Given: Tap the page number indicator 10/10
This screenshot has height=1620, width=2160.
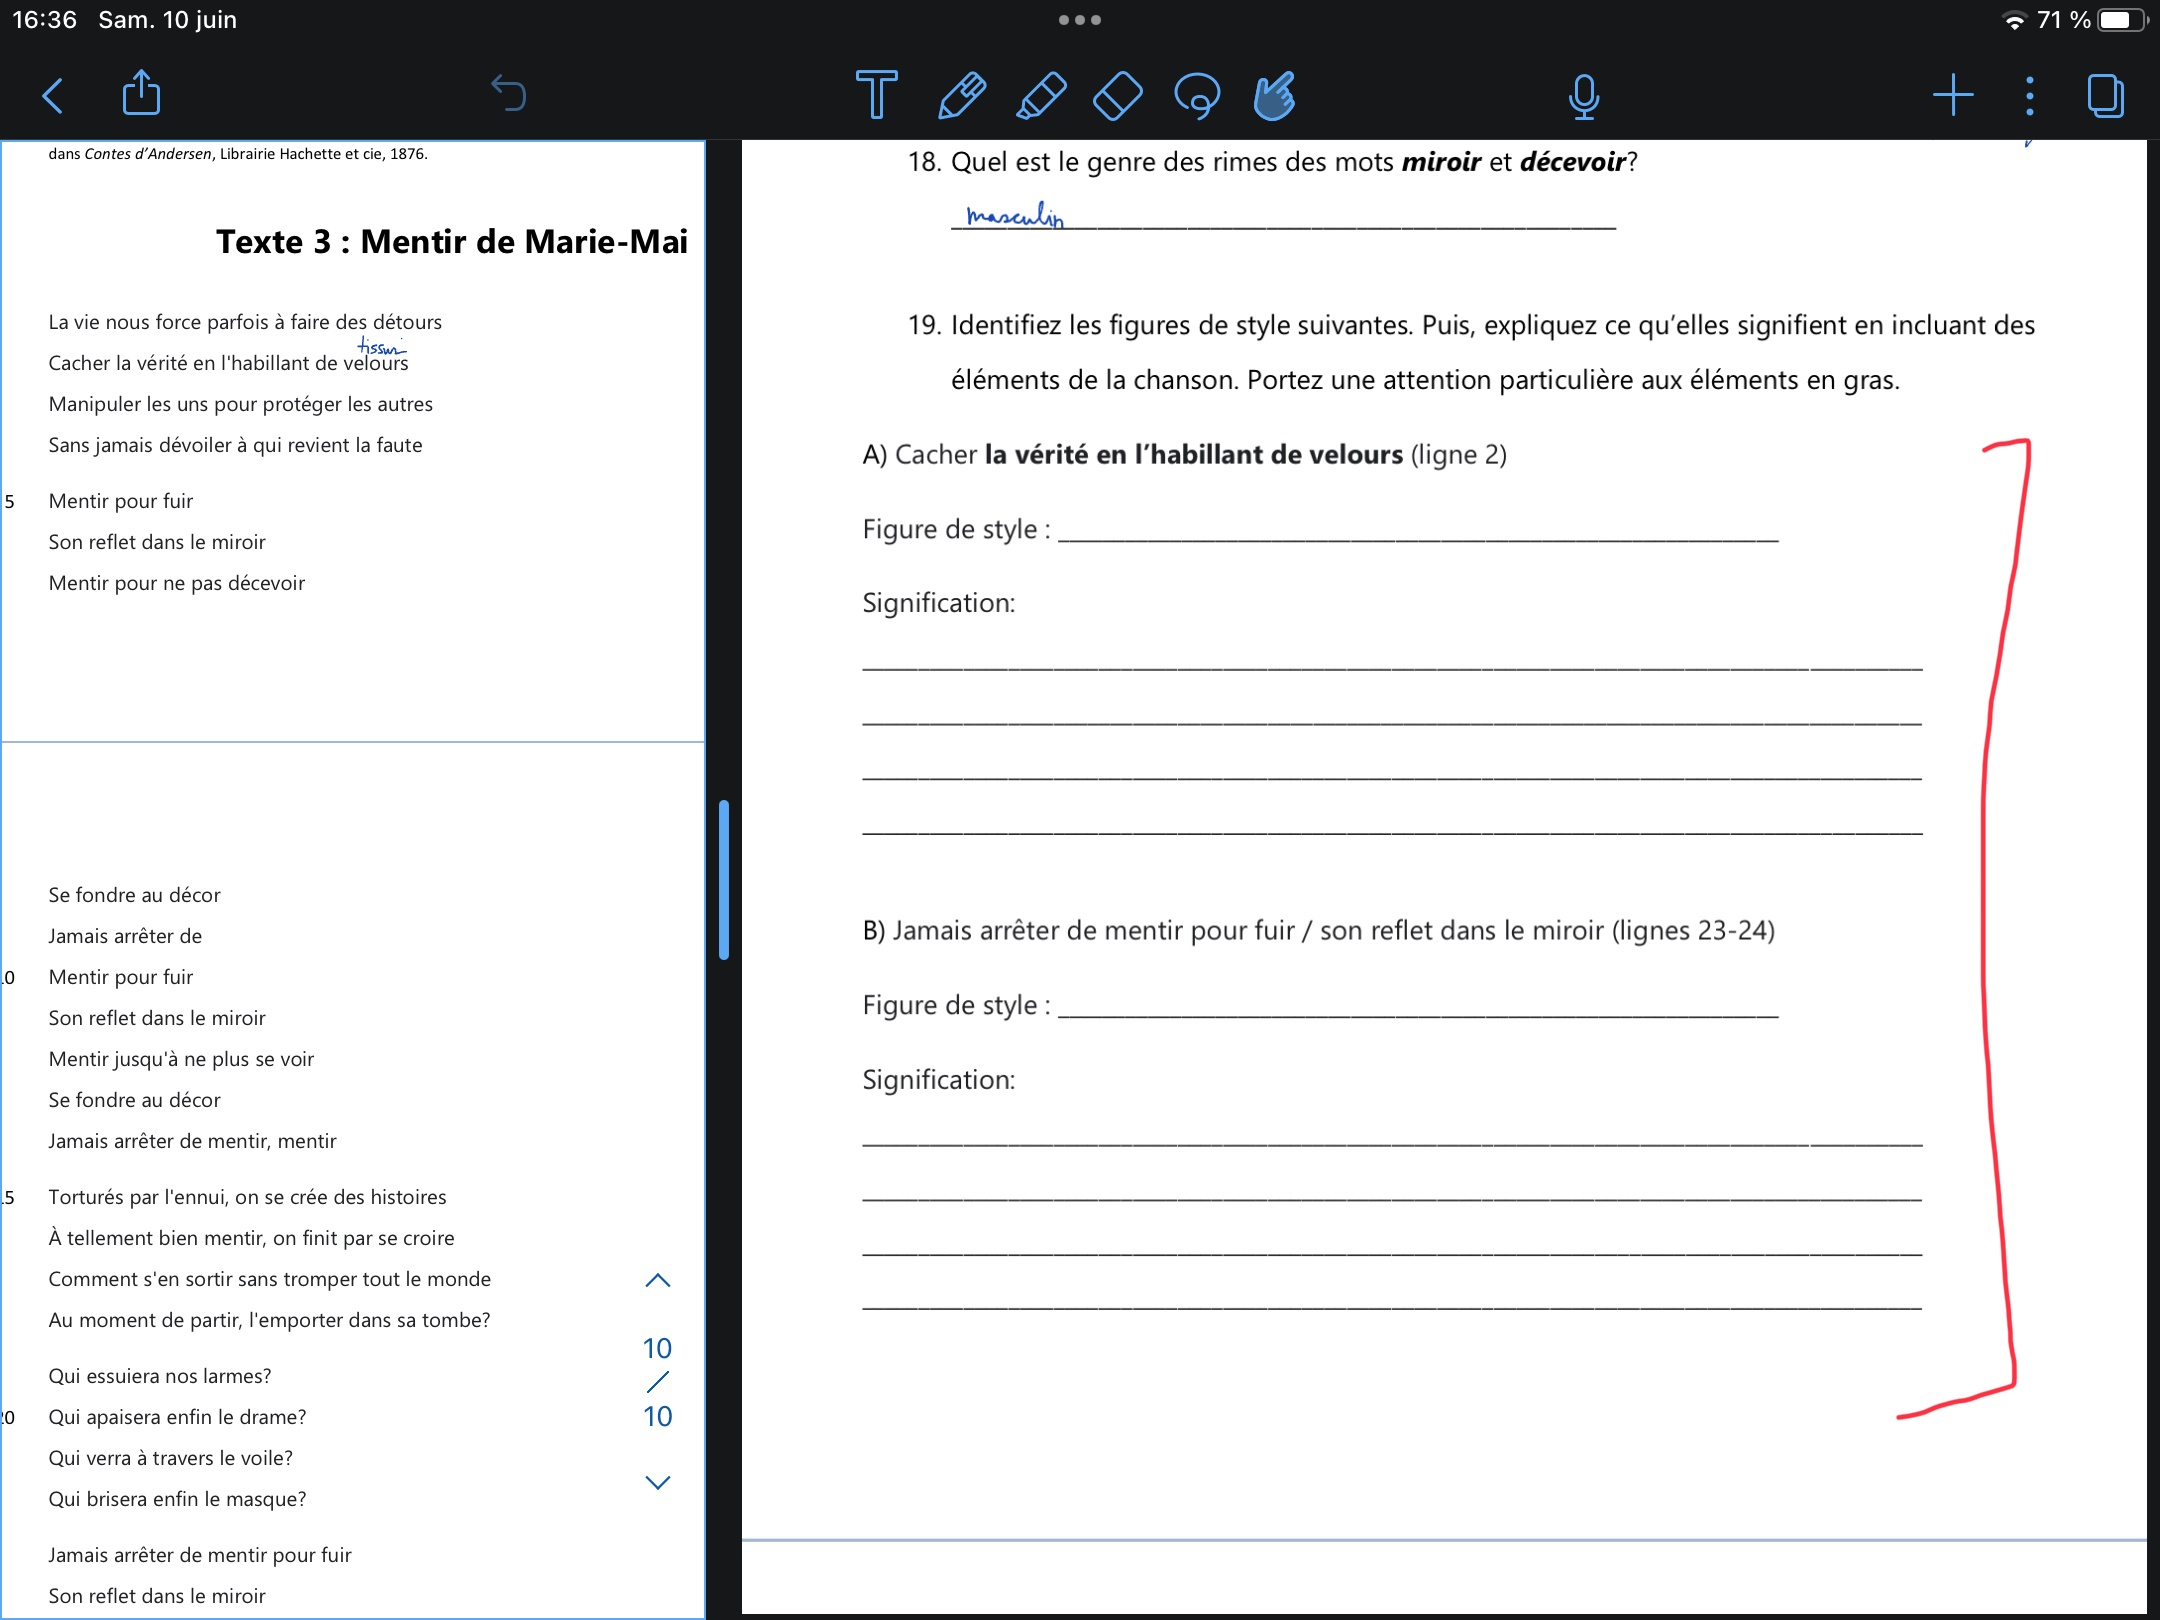Looking at the screenshot, I should (657, 1382).
